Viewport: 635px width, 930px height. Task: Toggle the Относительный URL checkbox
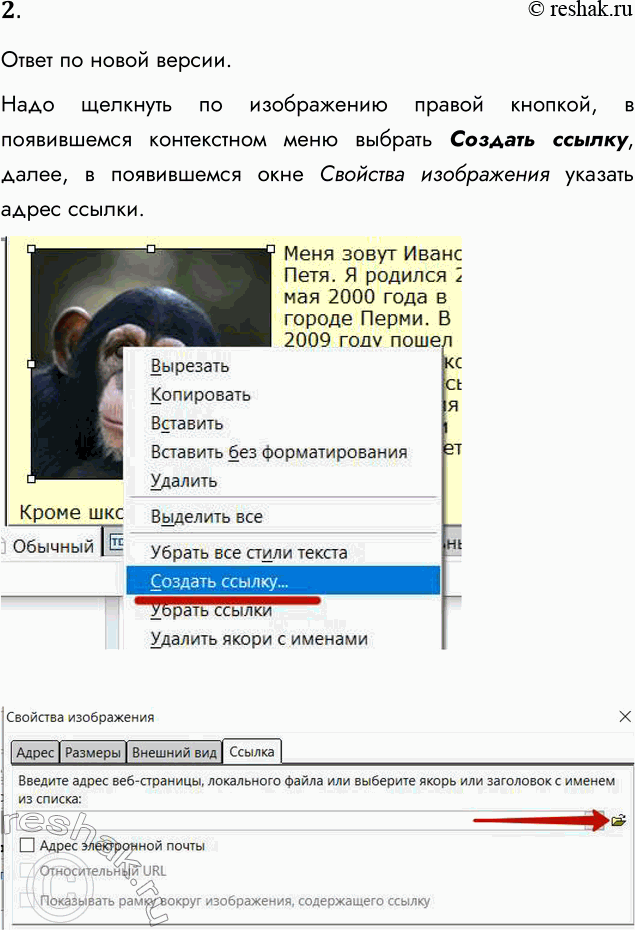27,871
